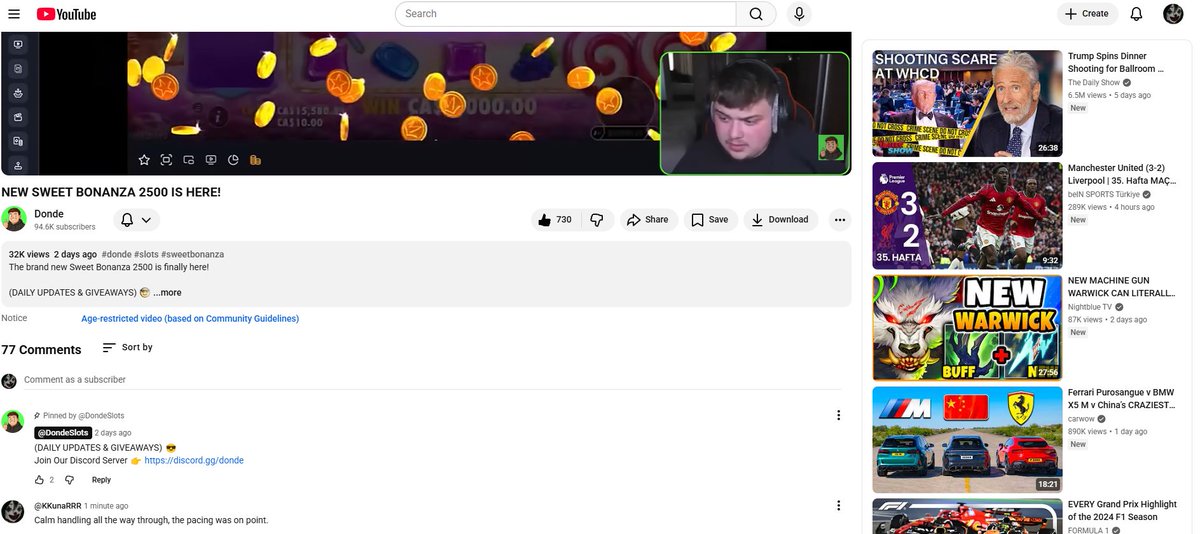1200x534 pixels.
Task: Open EVERY Grand Prix Highlight title
Action: tap(1120, 511)
